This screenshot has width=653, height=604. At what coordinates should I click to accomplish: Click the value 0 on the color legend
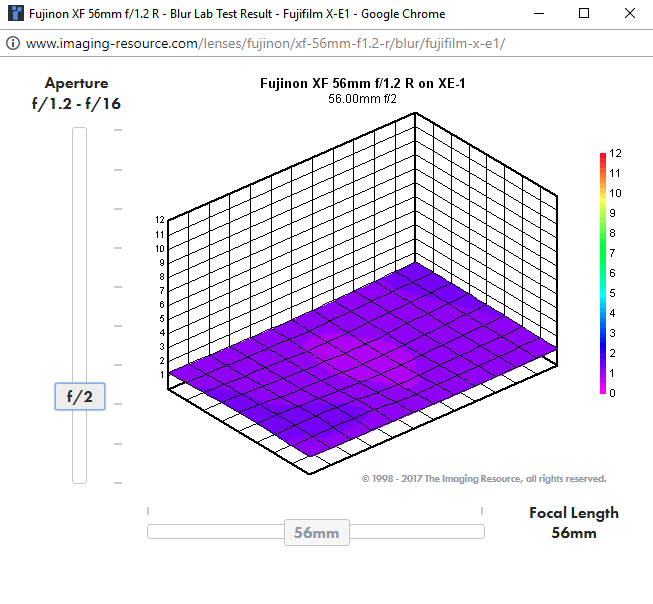click(612, 393)
